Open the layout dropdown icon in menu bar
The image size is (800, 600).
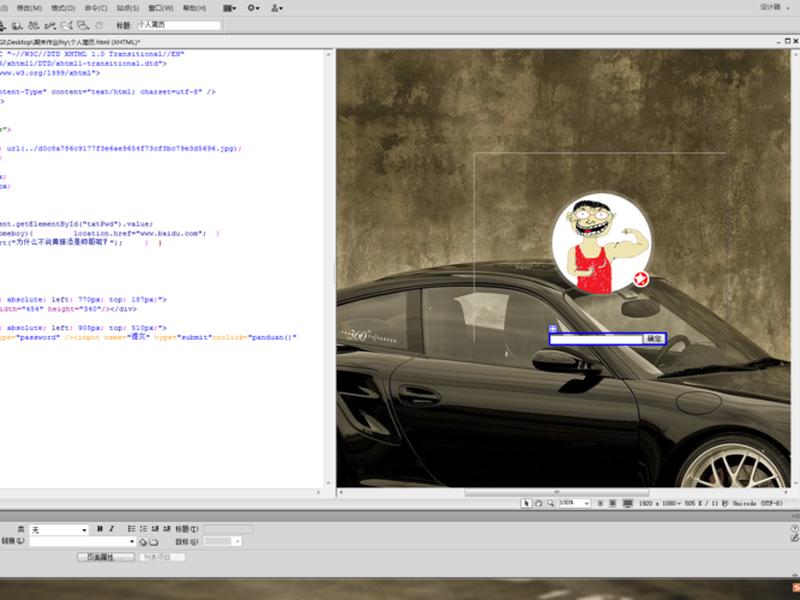point(230,8)
